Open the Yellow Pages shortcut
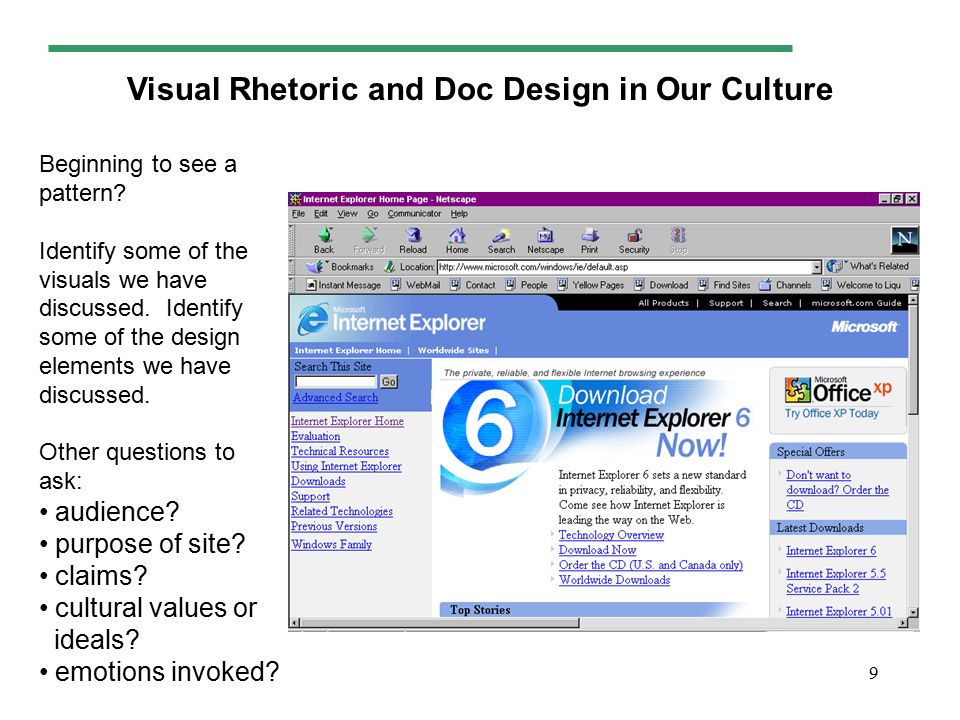 pos(591,285)
